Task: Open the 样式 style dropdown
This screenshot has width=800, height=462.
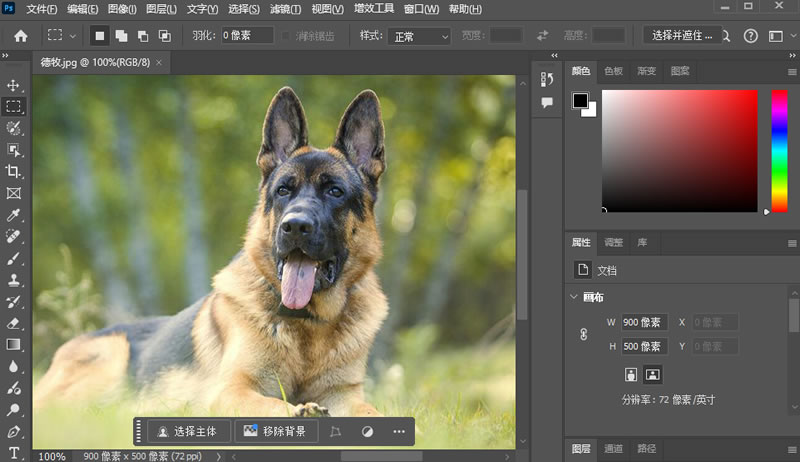Action: 420,36
